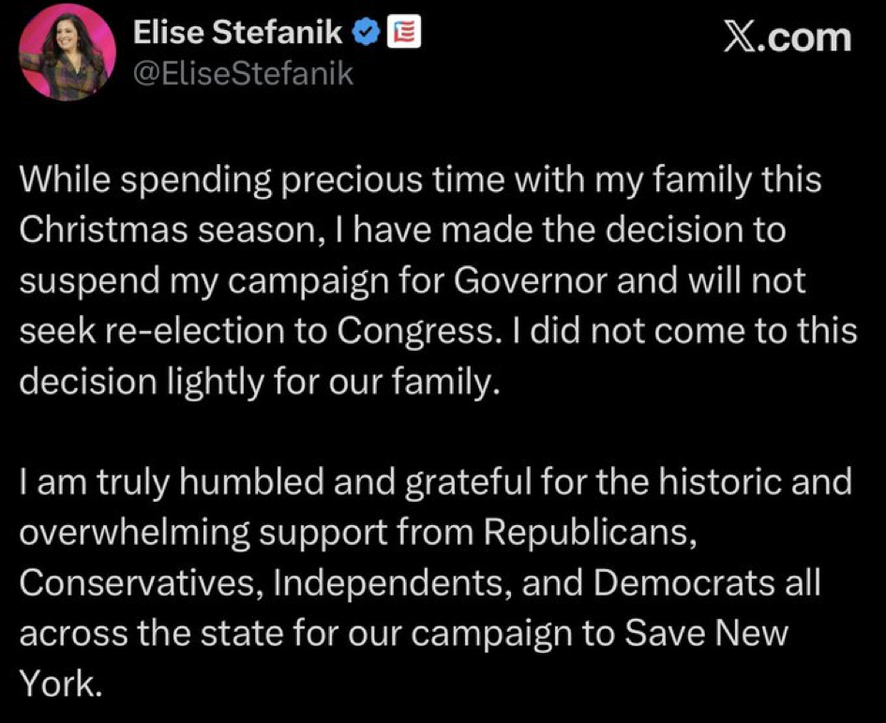Visit the @EliseStefanik handle link
Viewport: 886px width, 723px height.
(243, 72)
